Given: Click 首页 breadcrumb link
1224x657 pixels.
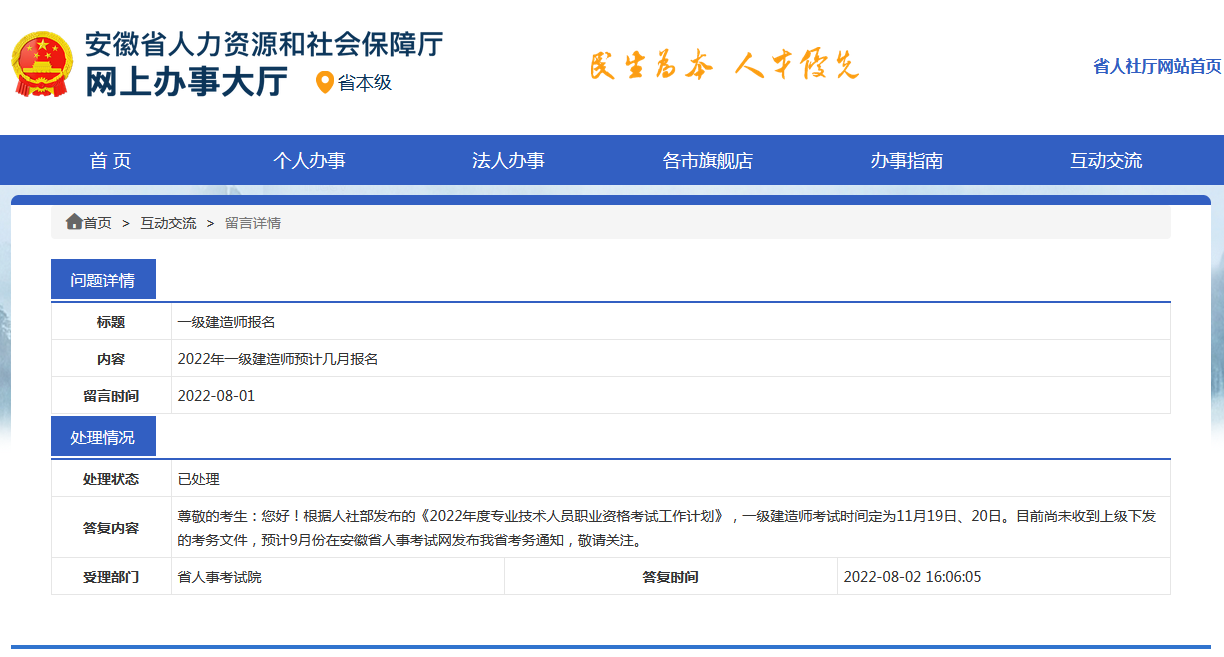Looking at the screenshot, I should pyautogui.click(x=97, y=223).
